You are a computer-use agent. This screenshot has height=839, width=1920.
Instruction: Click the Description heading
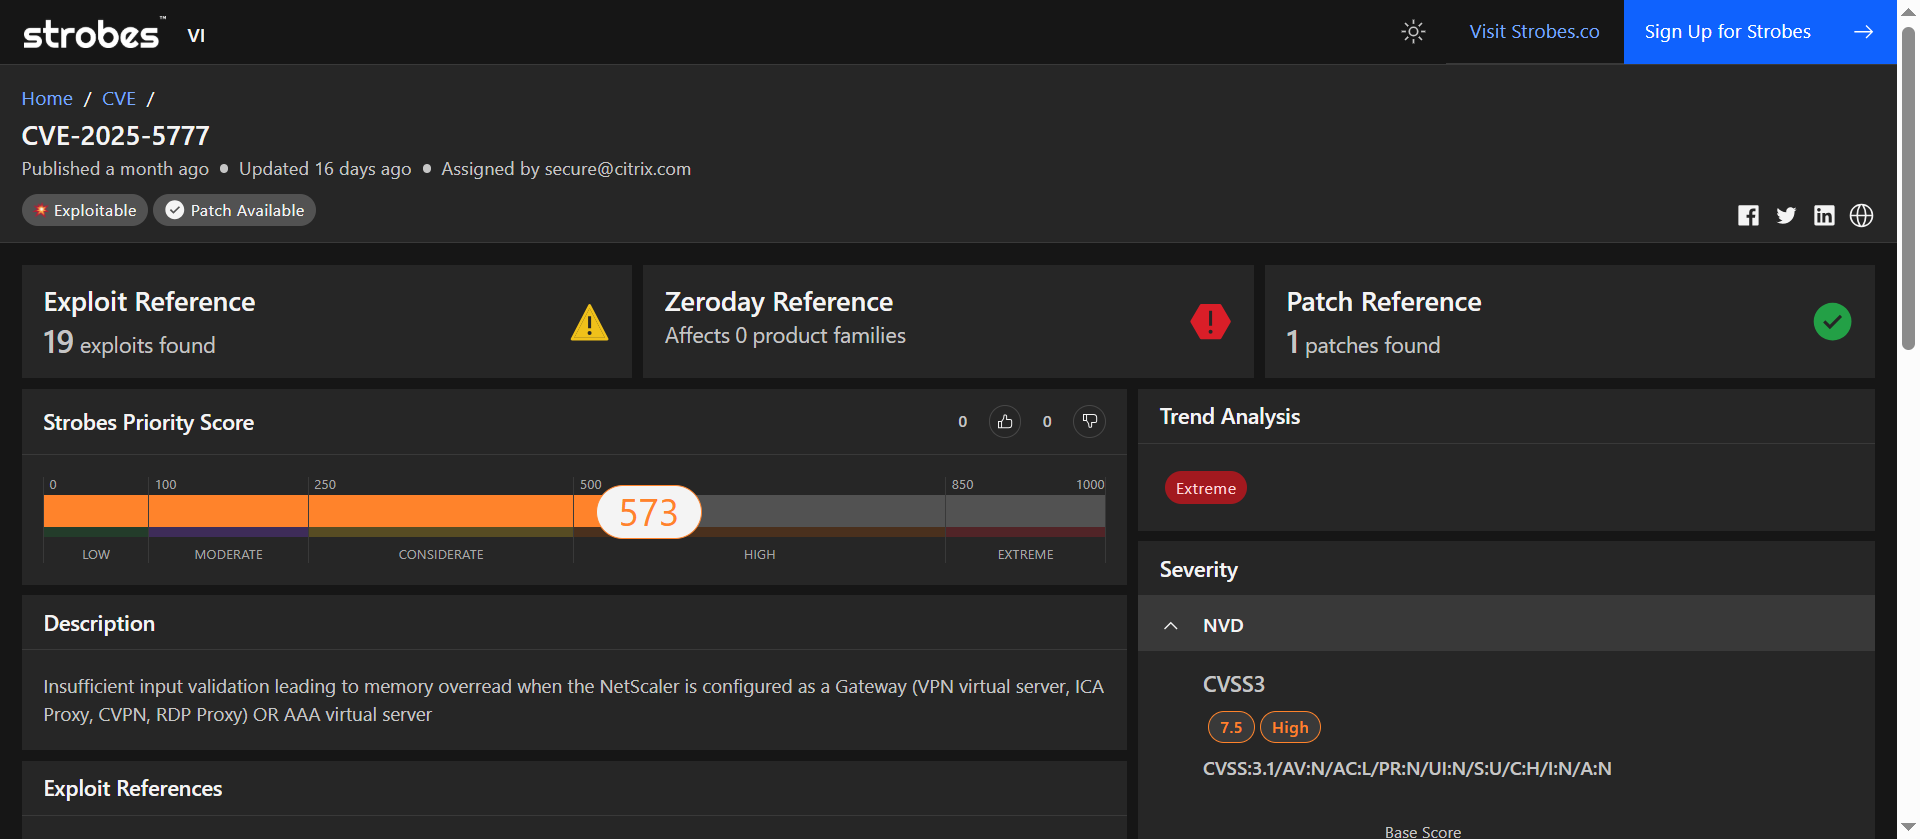pos(99,624)
